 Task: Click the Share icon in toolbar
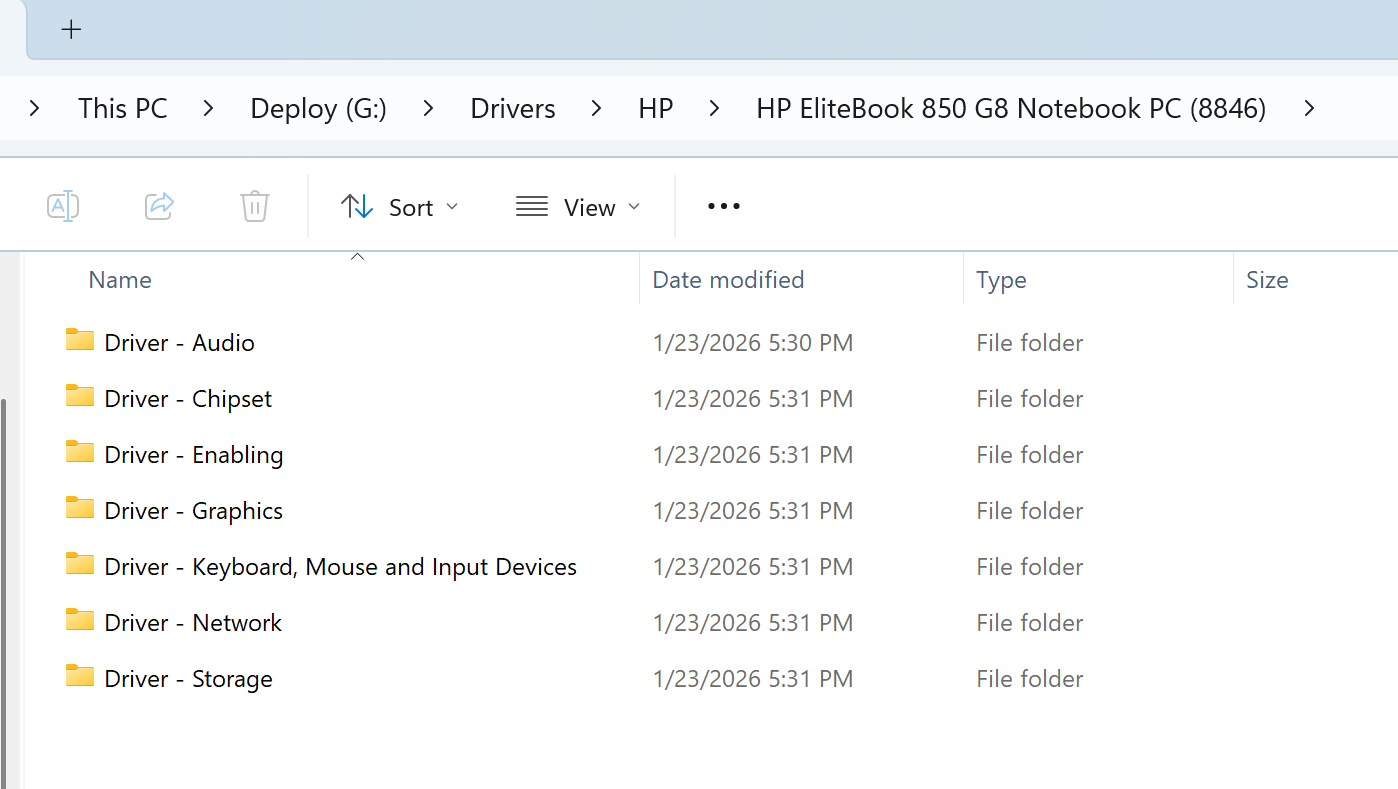coord(159,207)
